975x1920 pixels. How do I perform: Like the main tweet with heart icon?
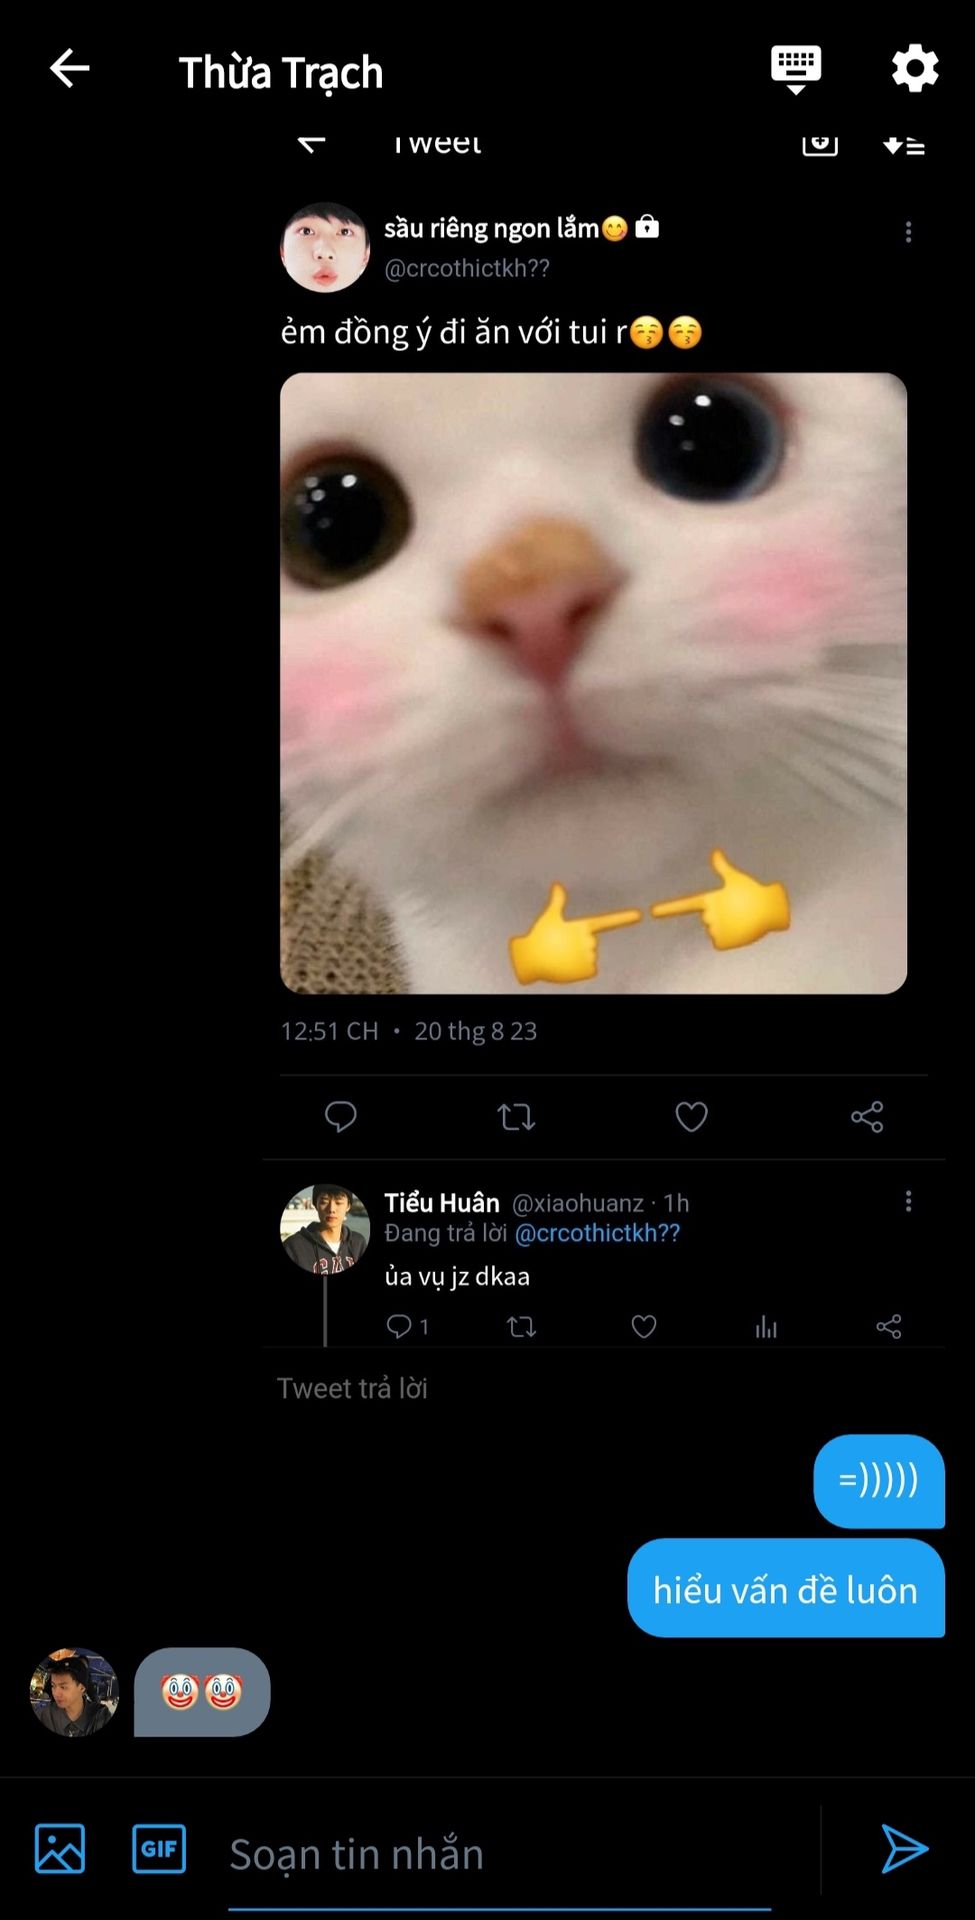[x=691, y=1116]
